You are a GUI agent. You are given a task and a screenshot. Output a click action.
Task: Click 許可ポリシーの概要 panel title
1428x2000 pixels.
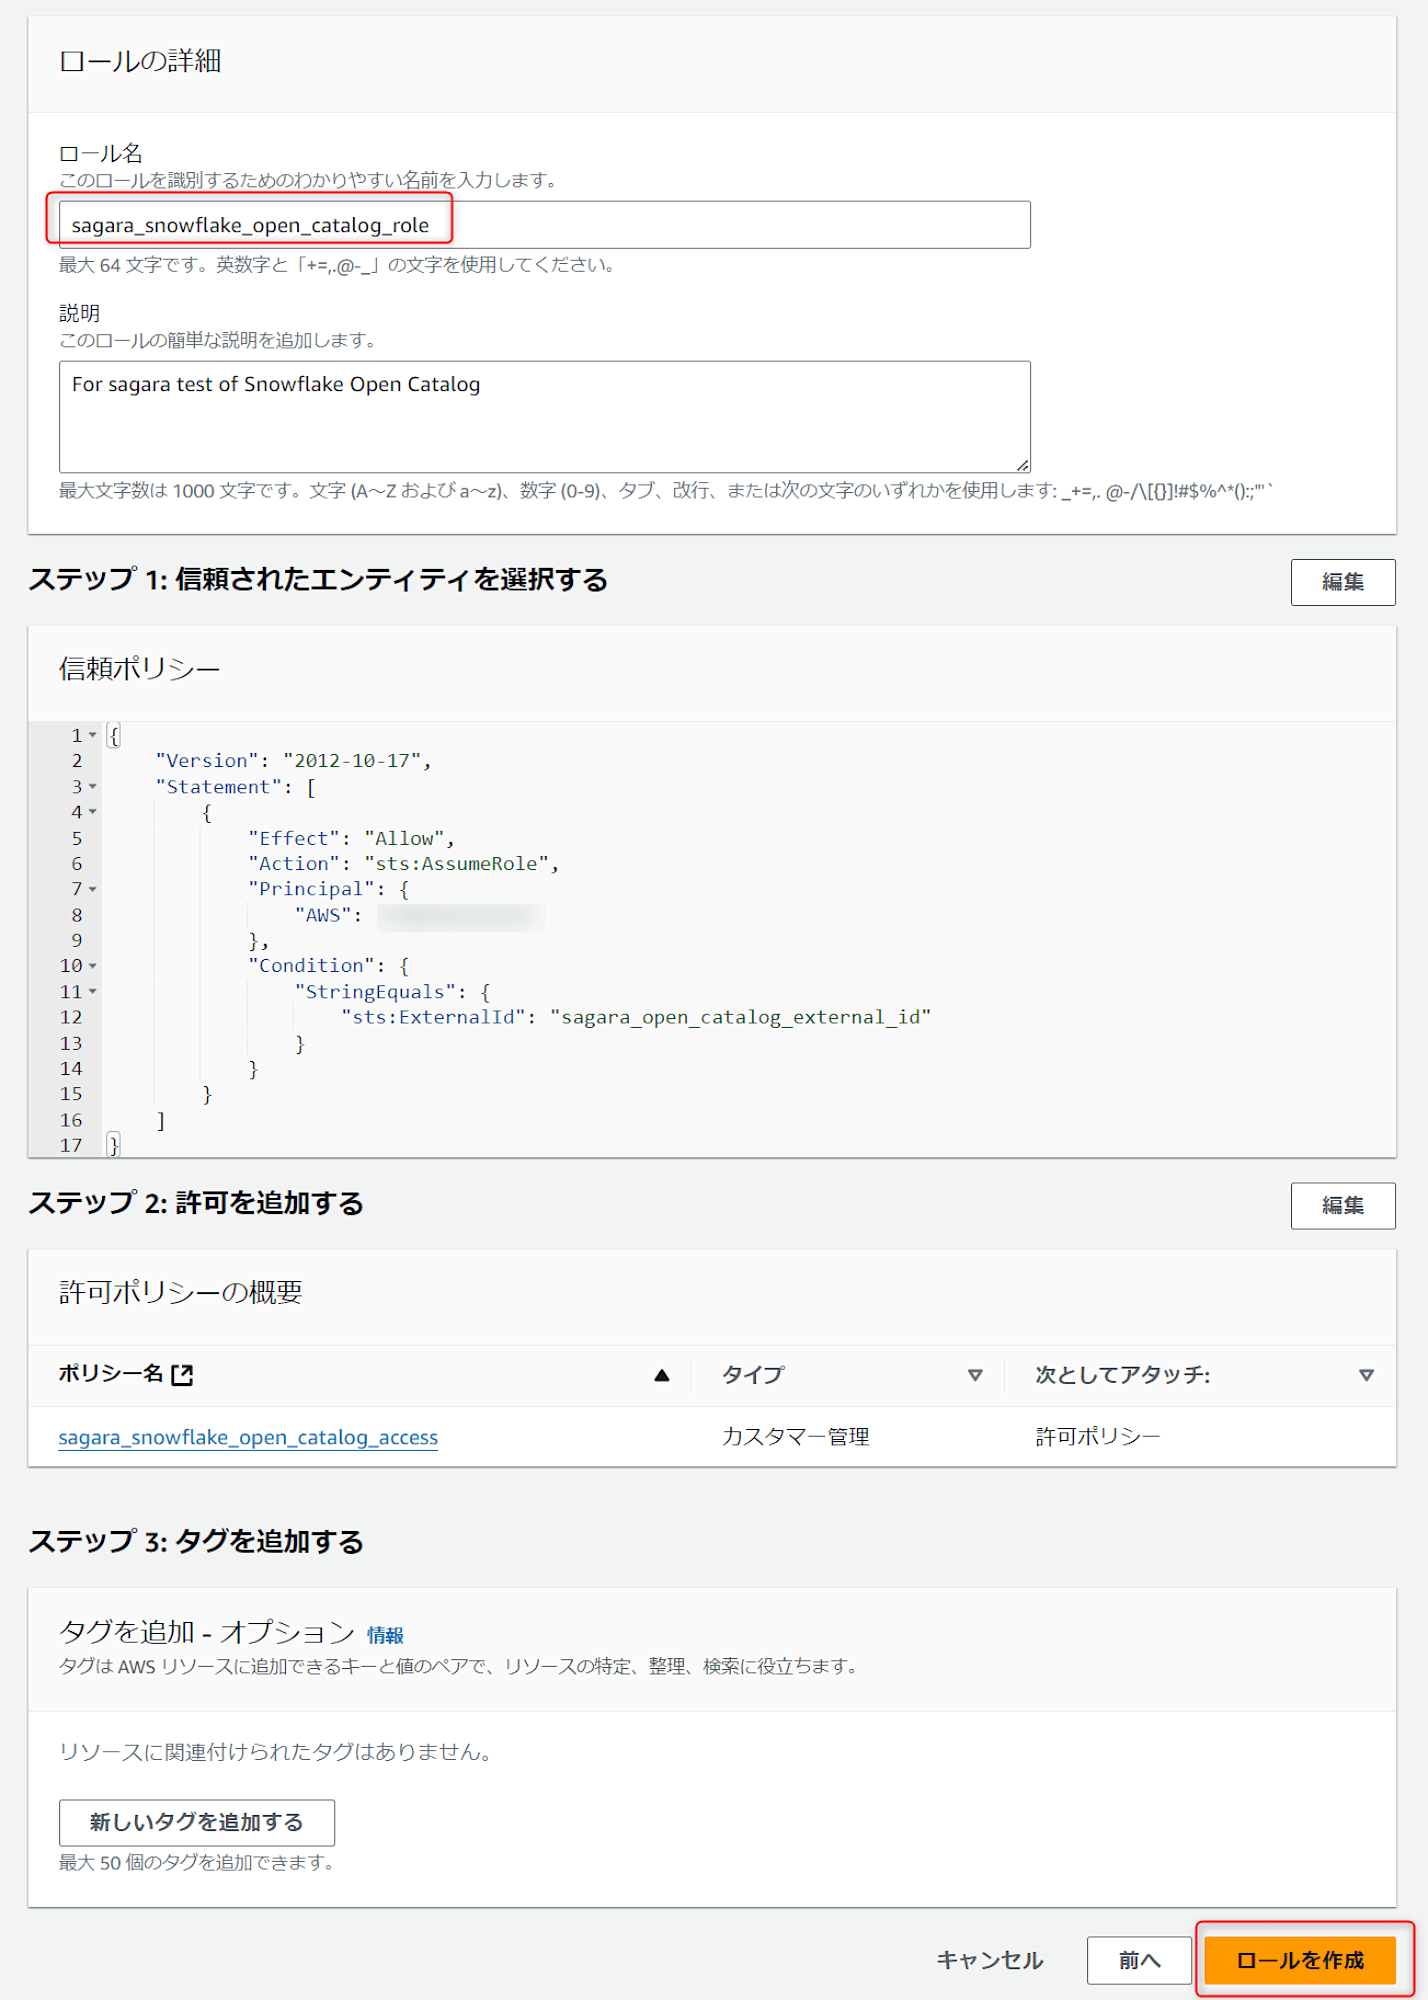(180, 1293)
